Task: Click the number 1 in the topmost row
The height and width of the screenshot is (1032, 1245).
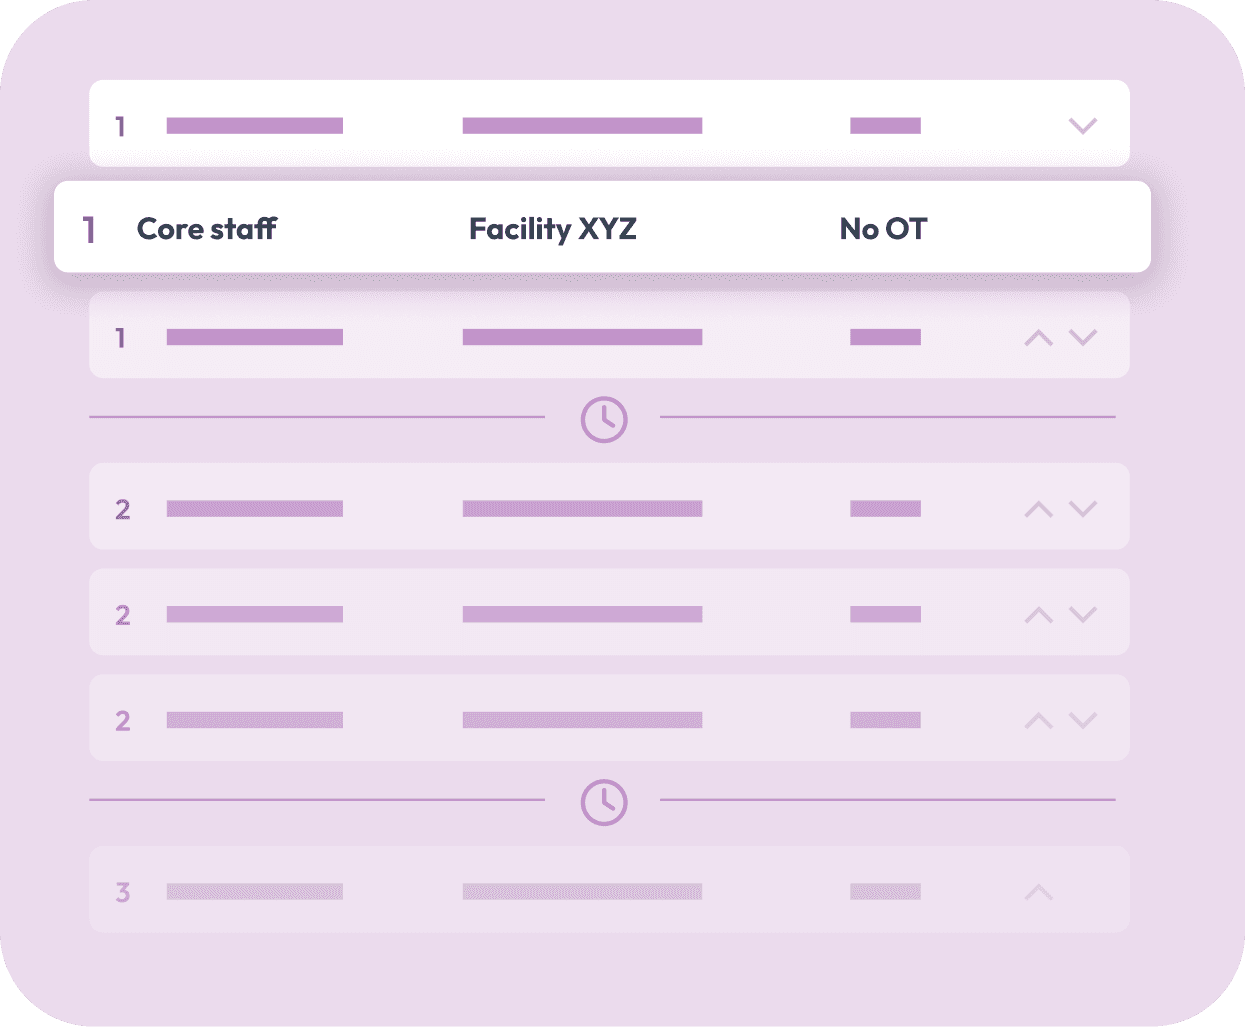Action: 121,127
